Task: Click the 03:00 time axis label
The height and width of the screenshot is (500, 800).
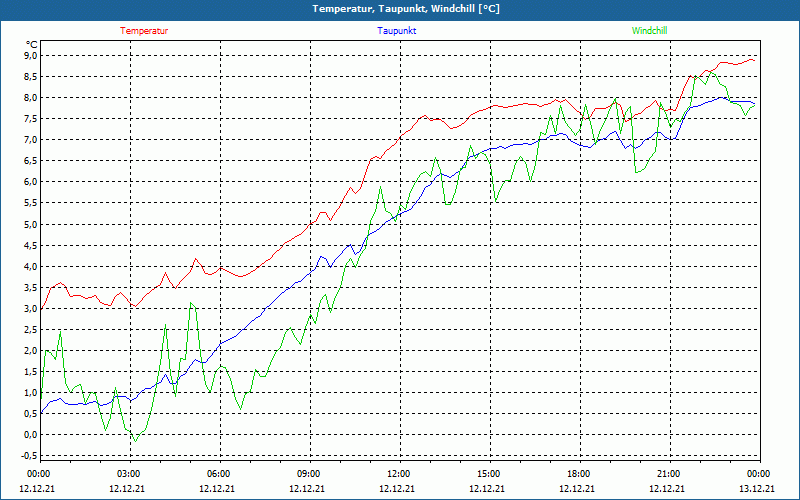Action: (127, 474)
